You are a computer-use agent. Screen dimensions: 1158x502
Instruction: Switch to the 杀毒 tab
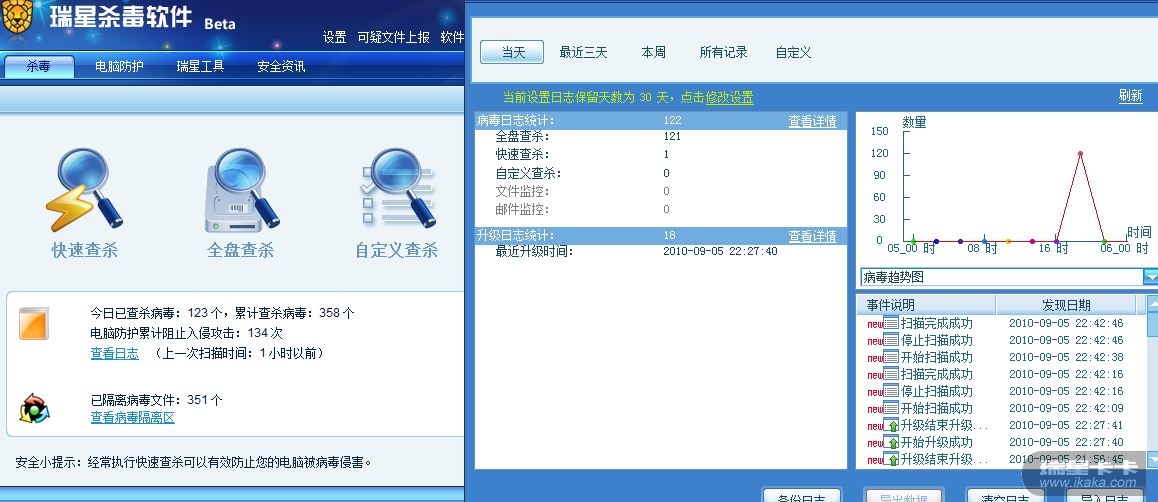click(x=38, y=66)
